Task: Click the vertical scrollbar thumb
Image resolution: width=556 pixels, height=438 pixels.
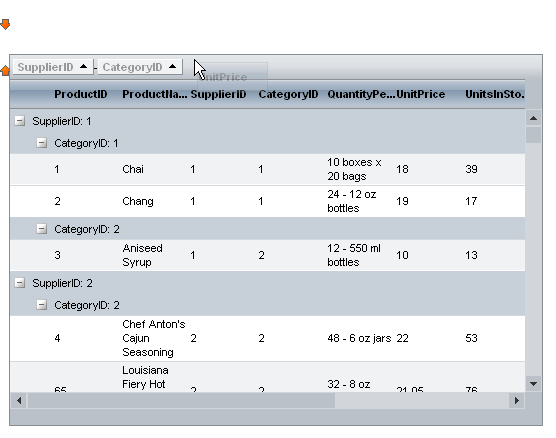Action: [533, 135]
